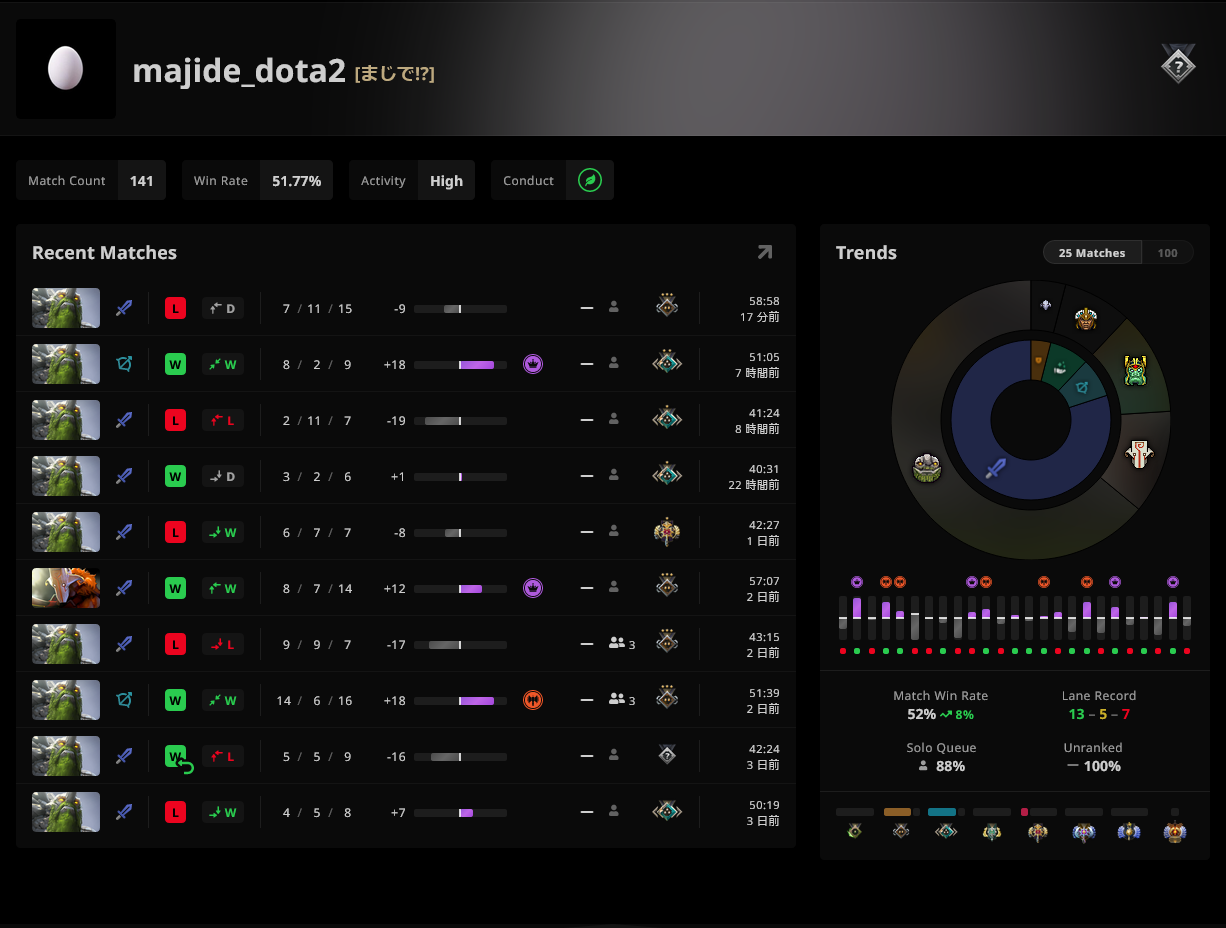Click the Win Rate 51.77% stat chip
The height and width of the screenshot is (928, 1226).
pyautogui.click(x=257, y=181)
